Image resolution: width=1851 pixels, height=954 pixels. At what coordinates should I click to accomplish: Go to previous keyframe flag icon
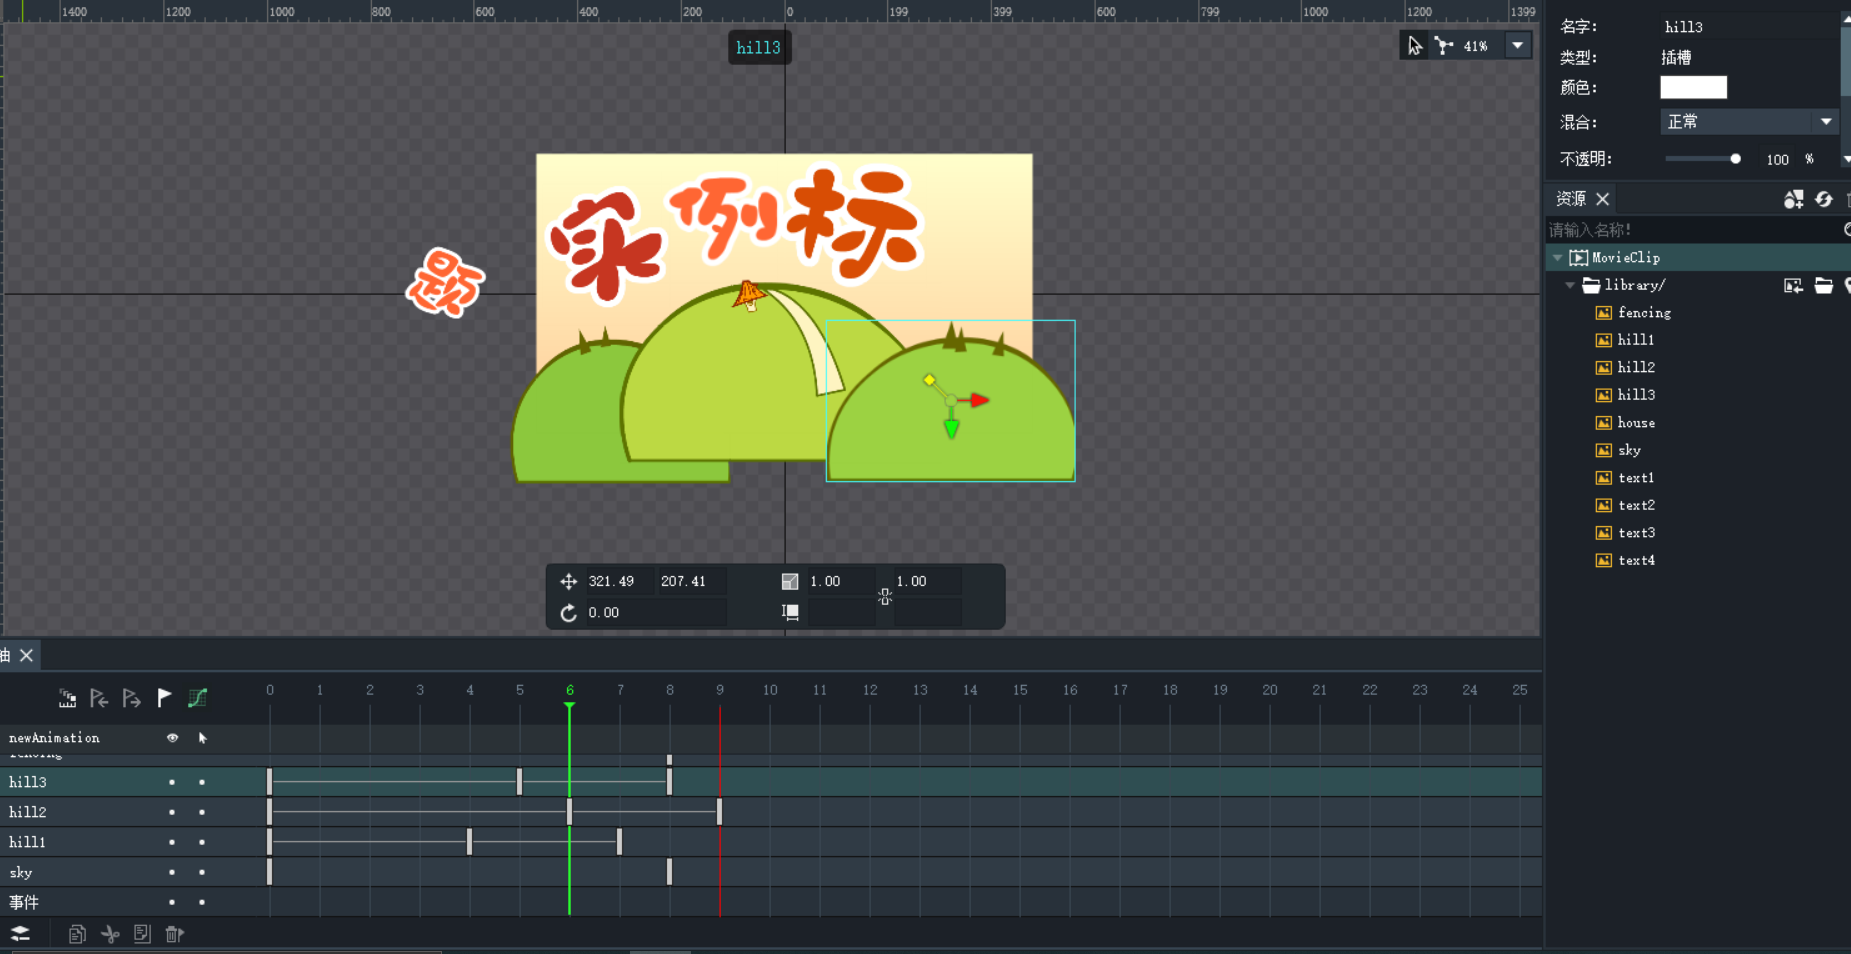point(99,698)
